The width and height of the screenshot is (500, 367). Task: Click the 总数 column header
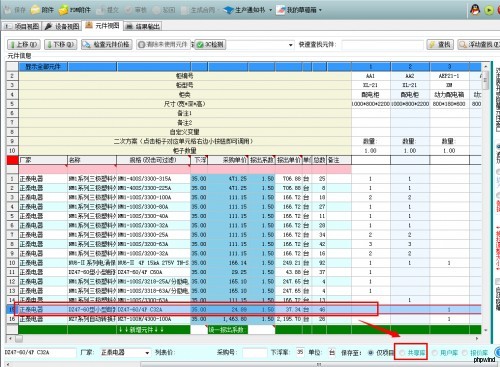319,160
